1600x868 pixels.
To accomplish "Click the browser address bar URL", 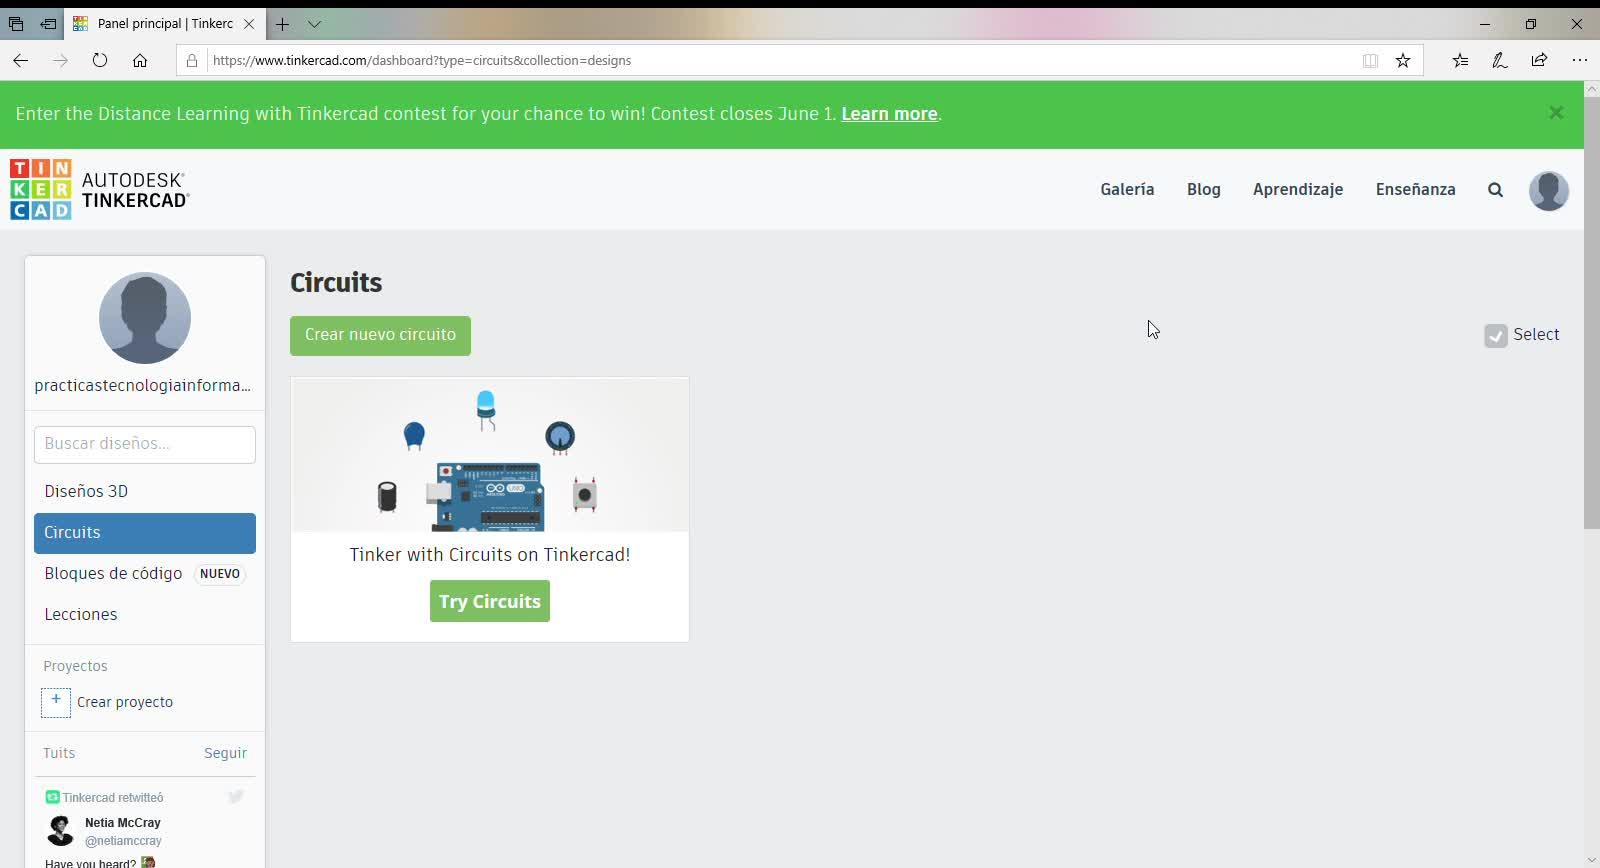I will [422, 60].
